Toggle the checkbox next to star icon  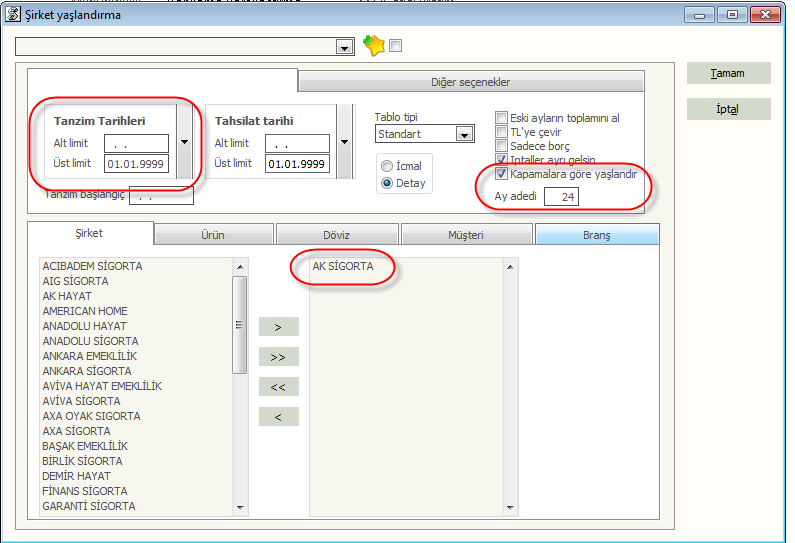395,46
